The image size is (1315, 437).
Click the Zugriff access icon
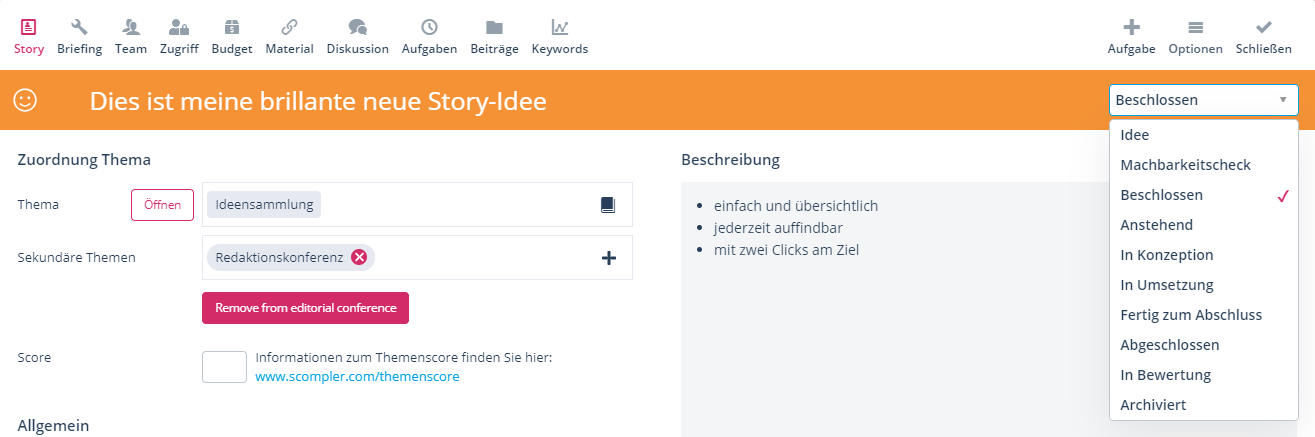click(179, 28)
